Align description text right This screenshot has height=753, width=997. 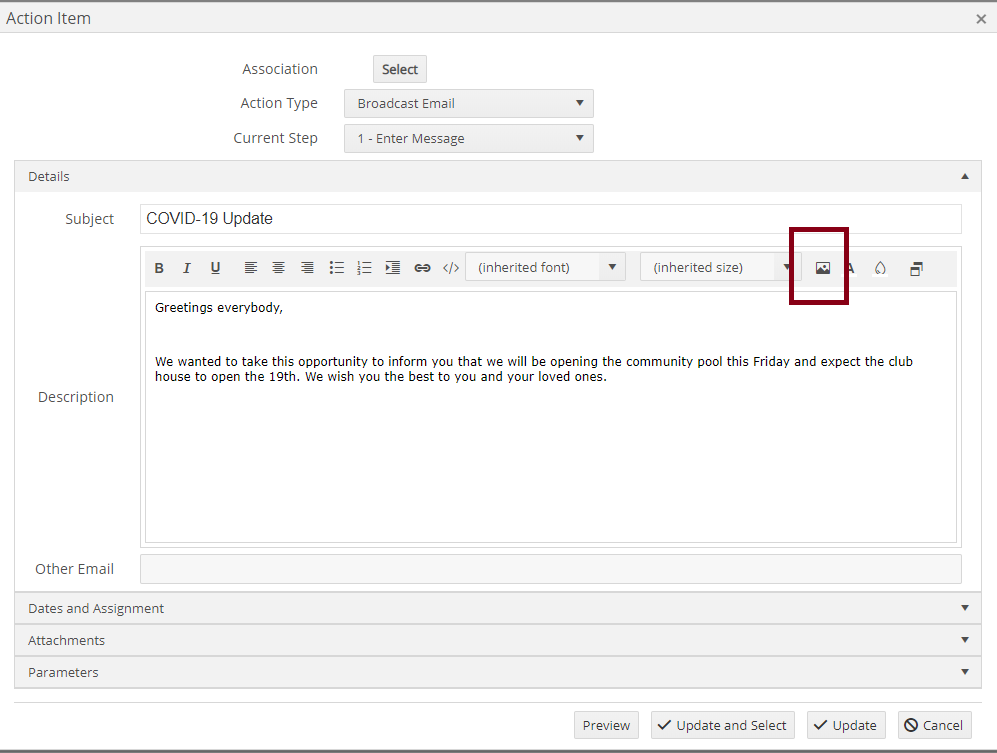(x=307, y=268)
